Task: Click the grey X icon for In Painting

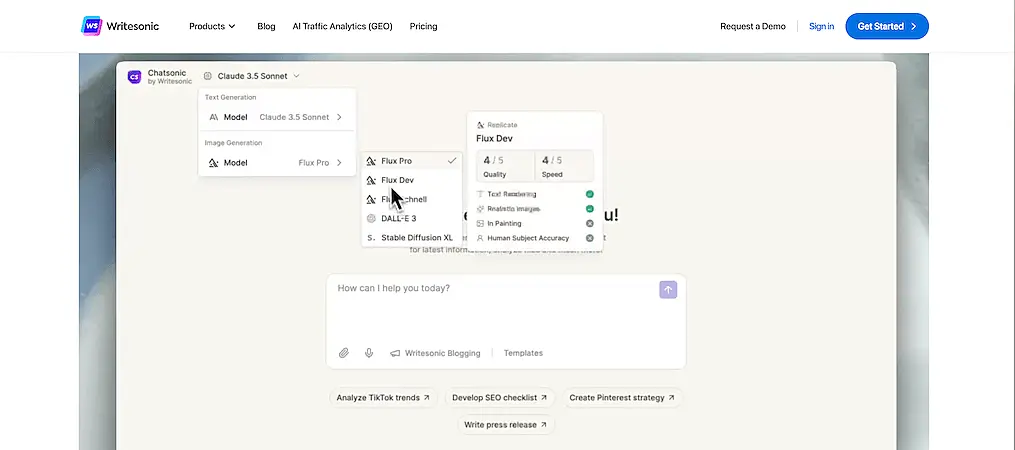Action: pyautogui.click(x=590, y=223)
